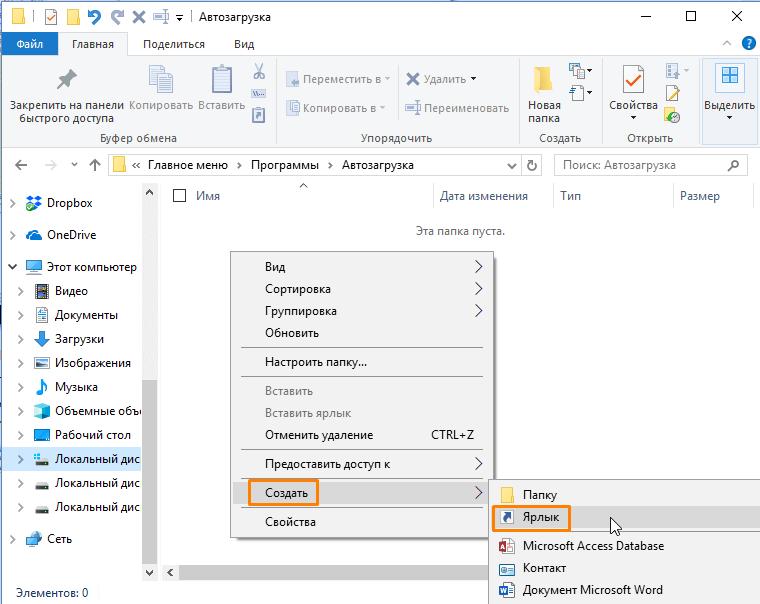Screen dimensions: 760x604
Task: Open Help question mark icon
Action: (x=748, y=43)
